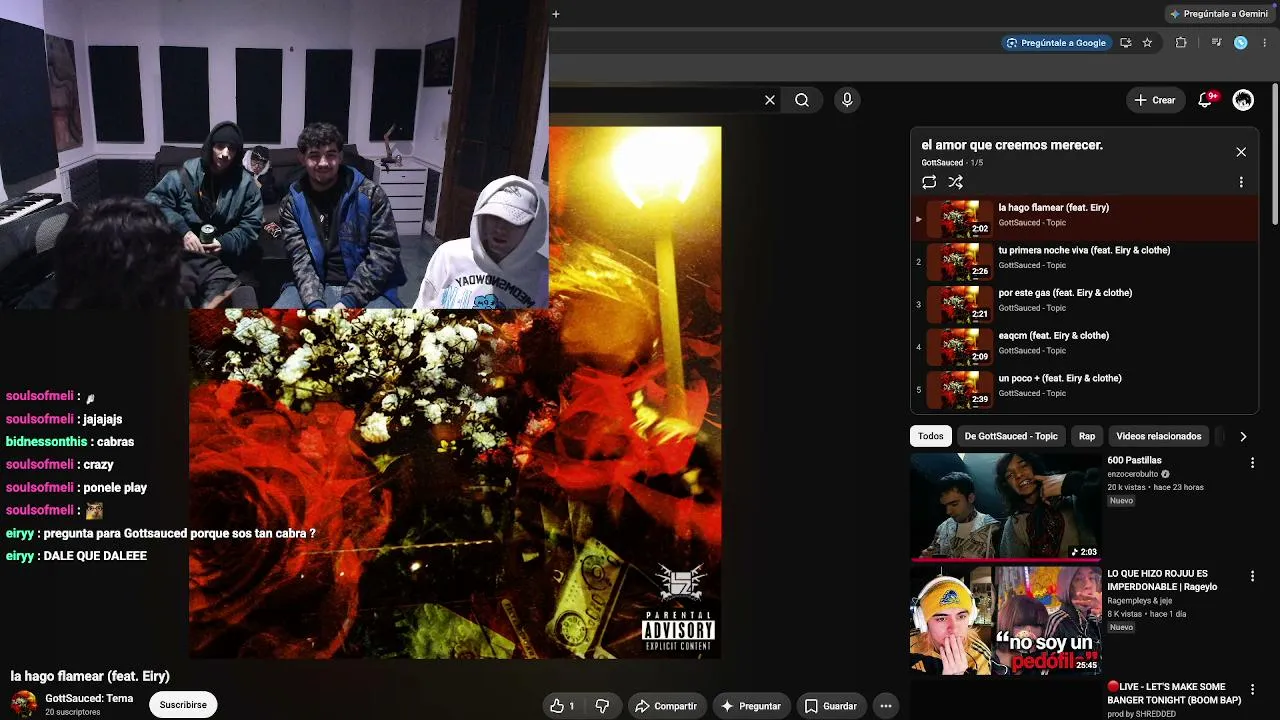The image size is (1280, 720).
Task: Open the enzocerobulto channel
Action: click(1132, 474)
